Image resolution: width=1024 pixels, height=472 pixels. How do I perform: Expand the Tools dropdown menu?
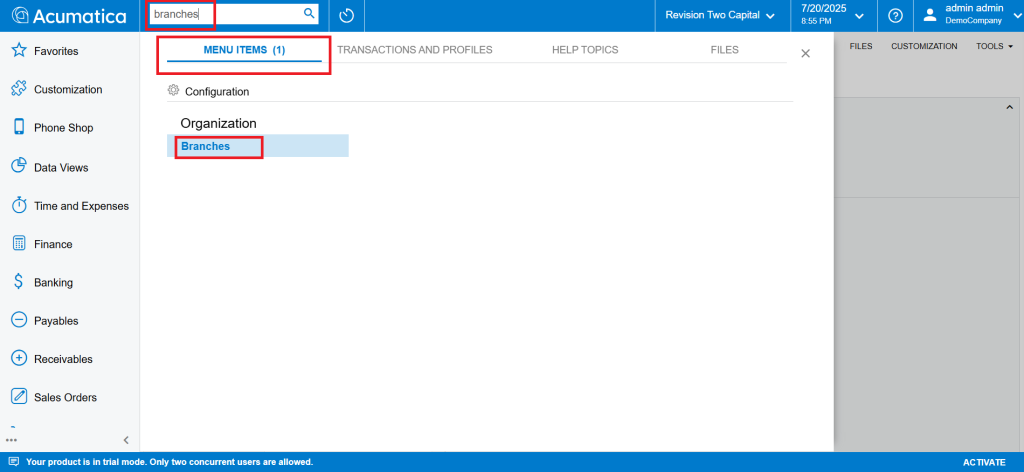(994, 46)
